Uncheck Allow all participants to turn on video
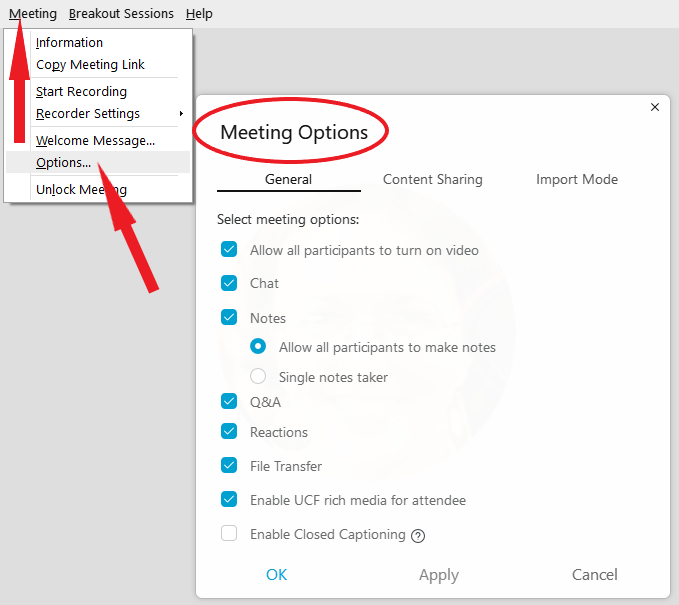Image resolution: width=679 pixels, height=605 pixels. (229, 249)
